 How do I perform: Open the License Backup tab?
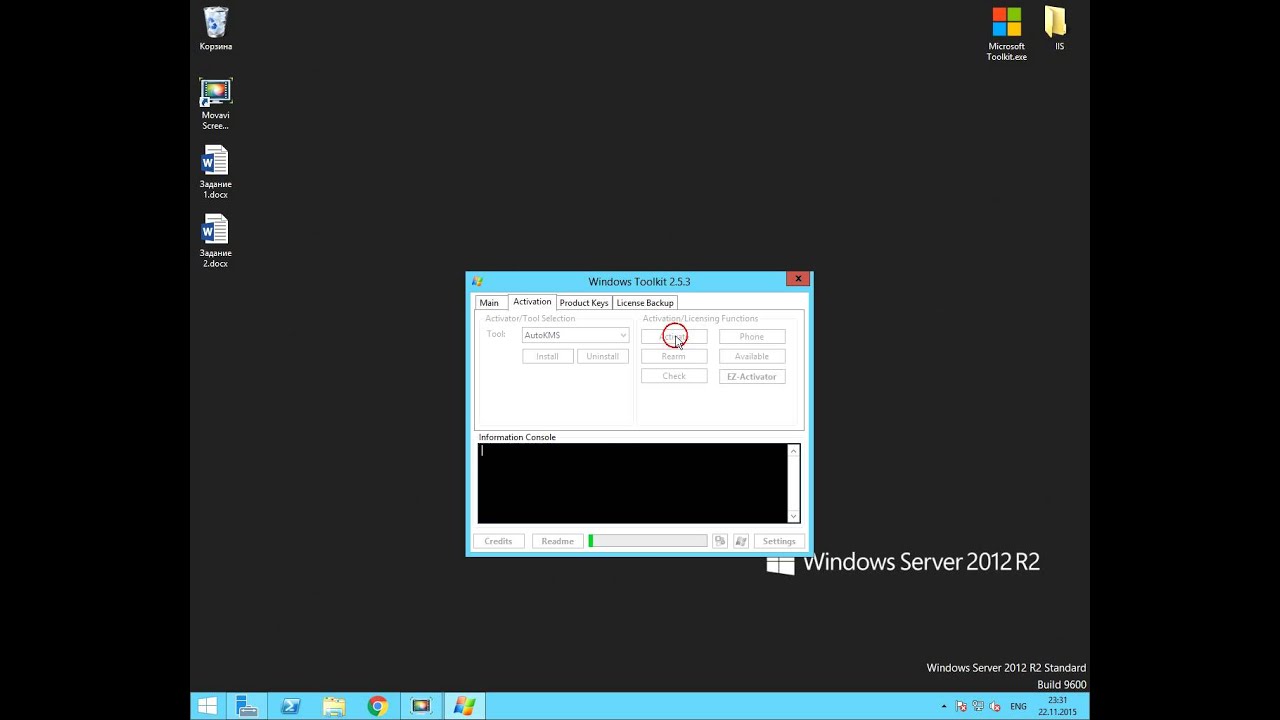click(645, 303)
